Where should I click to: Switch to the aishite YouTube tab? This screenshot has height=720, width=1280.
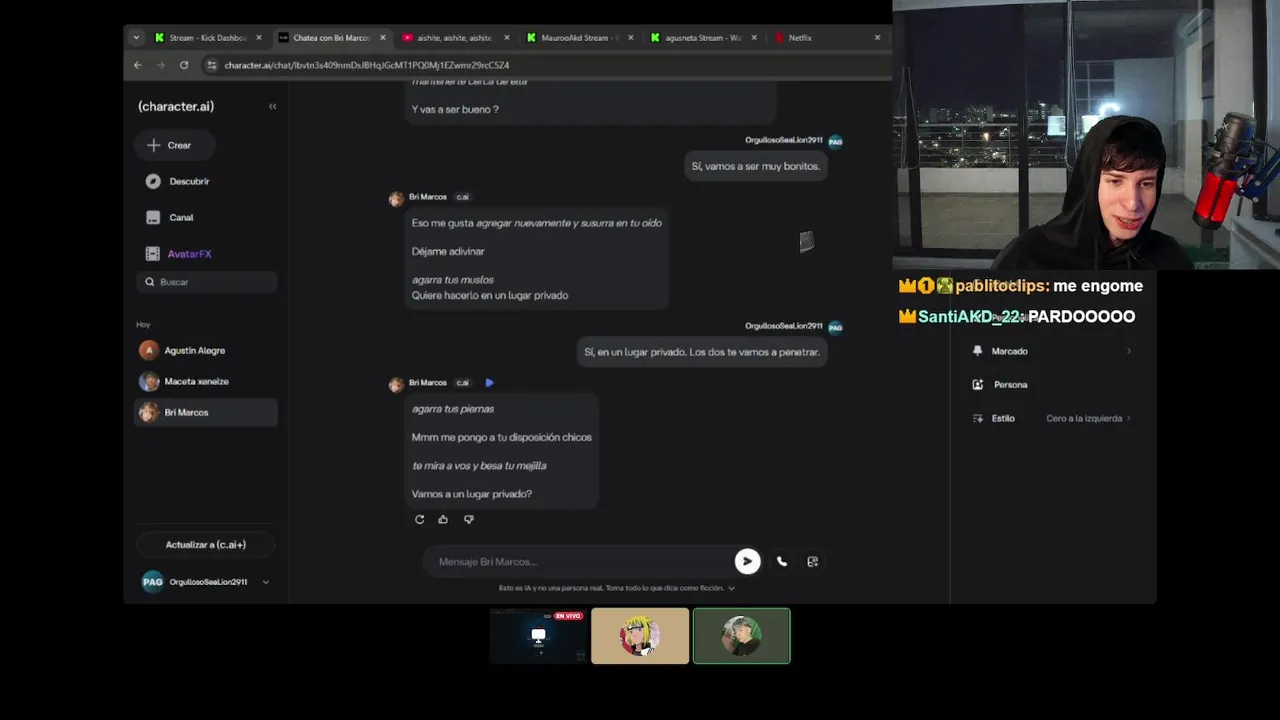click(x=455, y=38)
